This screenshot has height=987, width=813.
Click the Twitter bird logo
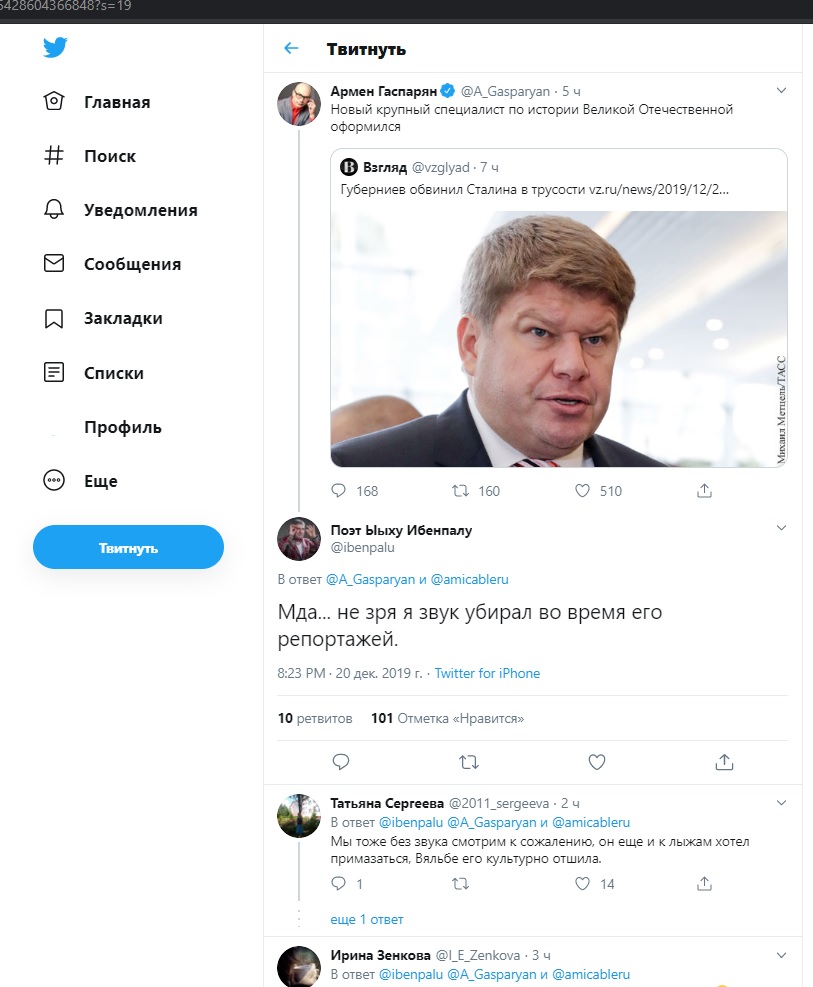(x=55, y=48)
